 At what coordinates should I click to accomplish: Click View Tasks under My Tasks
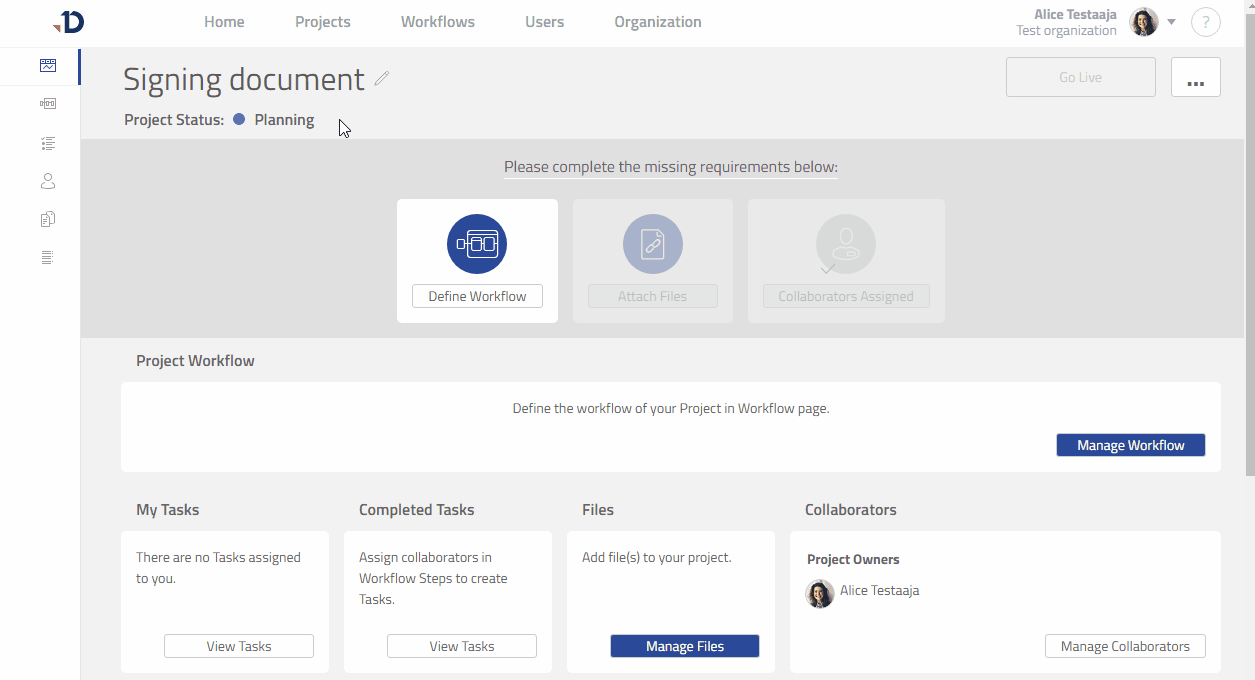tap(239, 646)
